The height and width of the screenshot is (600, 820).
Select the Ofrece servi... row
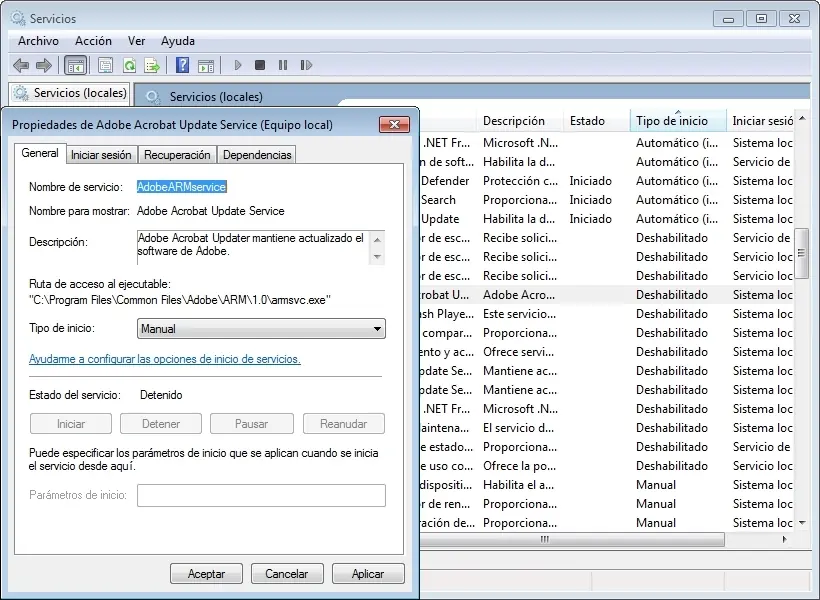coord(607,352)
